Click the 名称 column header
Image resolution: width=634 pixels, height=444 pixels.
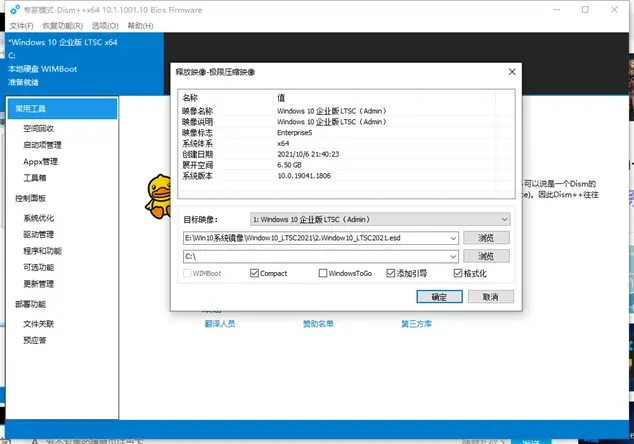(226, 98)
